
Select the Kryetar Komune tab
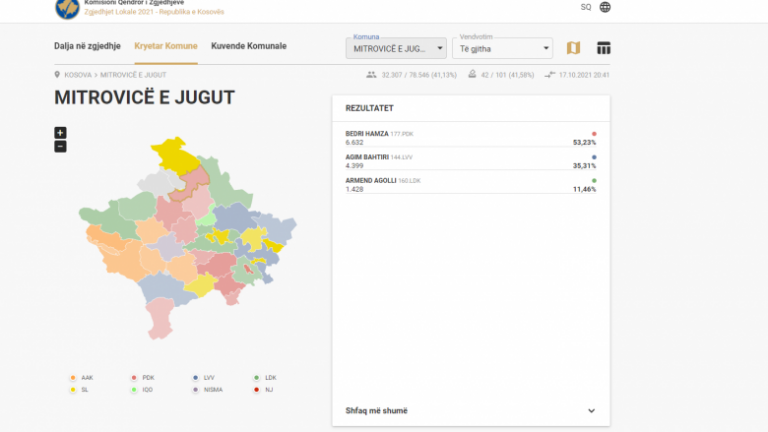pos(166,46)
